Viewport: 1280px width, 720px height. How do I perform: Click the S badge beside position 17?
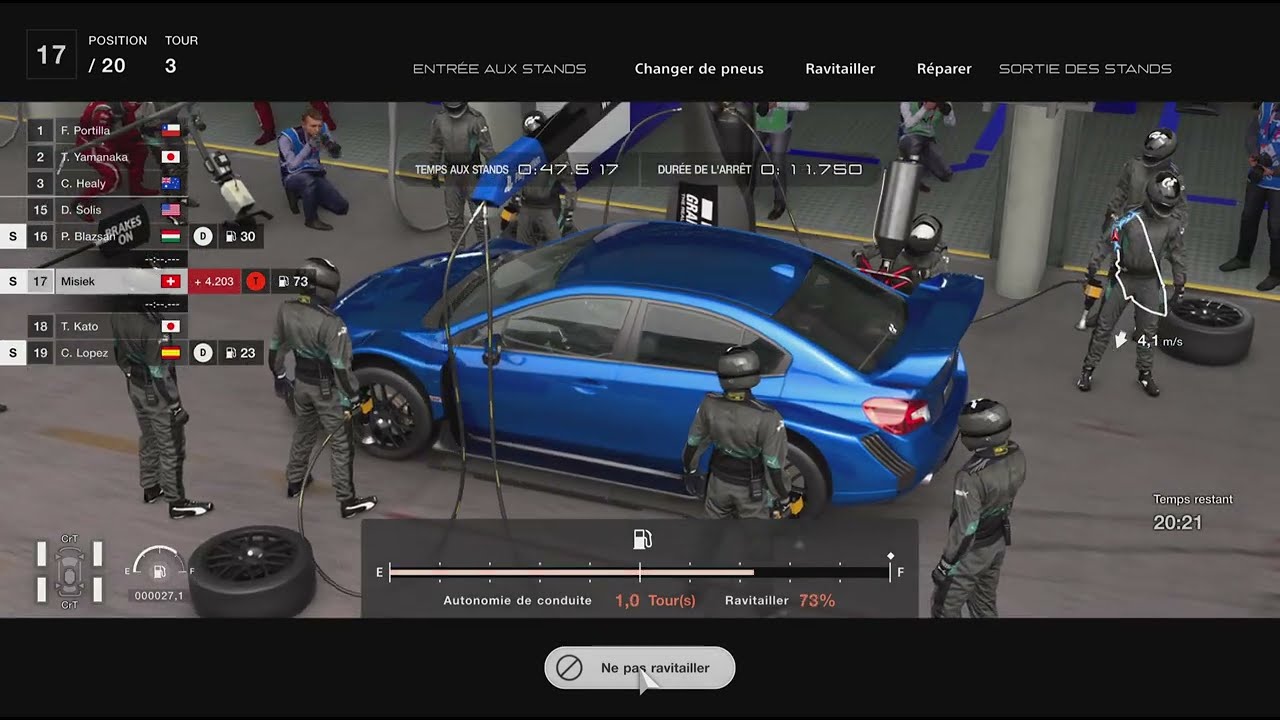(13, 281)
